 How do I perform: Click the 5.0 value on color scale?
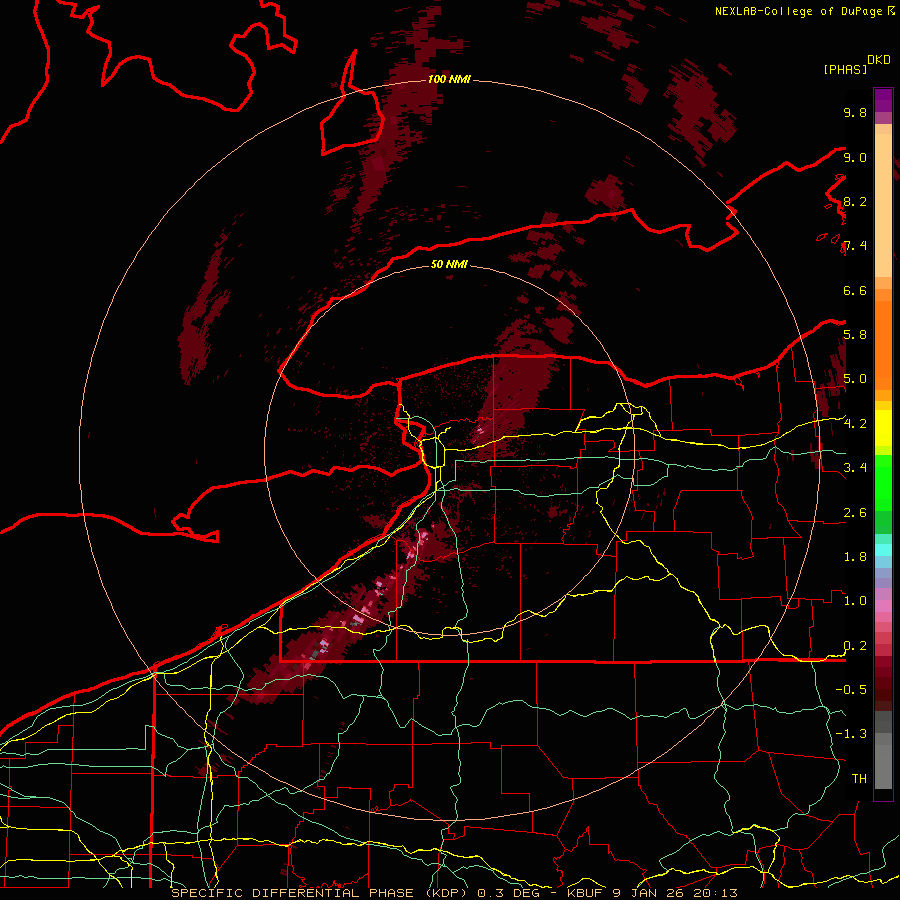pos(855,379)
